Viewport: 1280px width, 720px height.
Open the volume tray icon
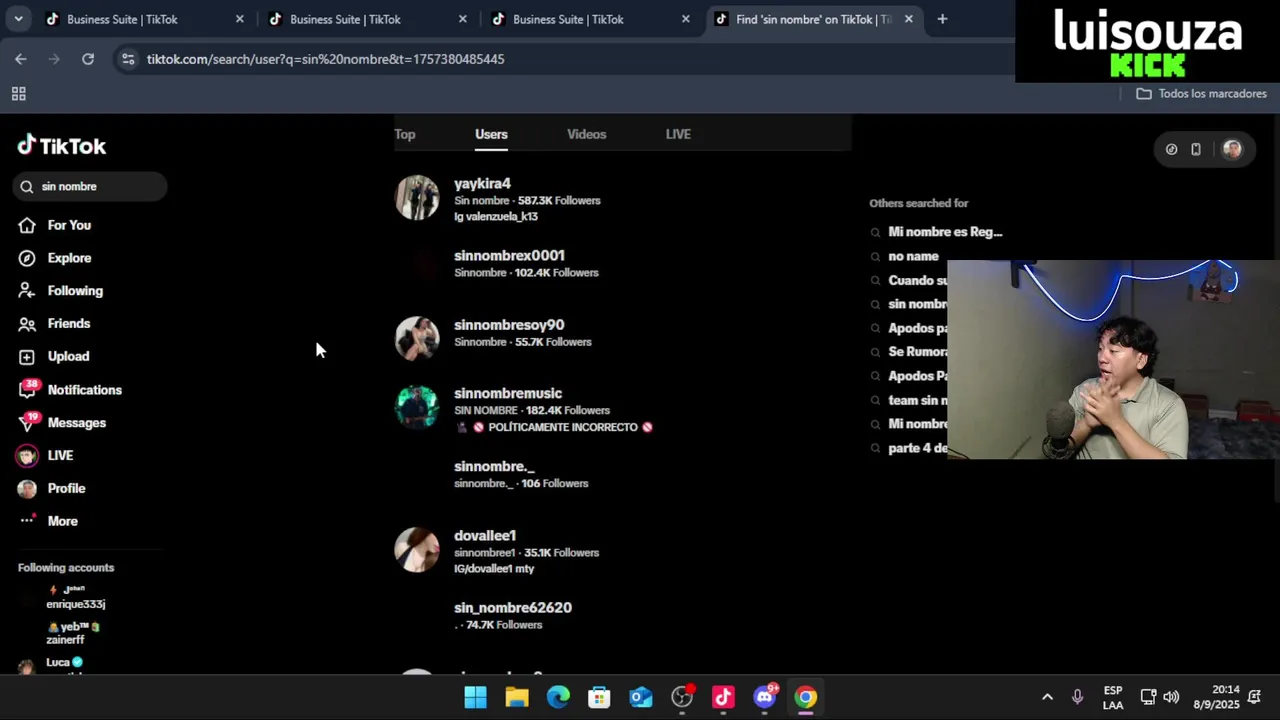[1171, 697]
